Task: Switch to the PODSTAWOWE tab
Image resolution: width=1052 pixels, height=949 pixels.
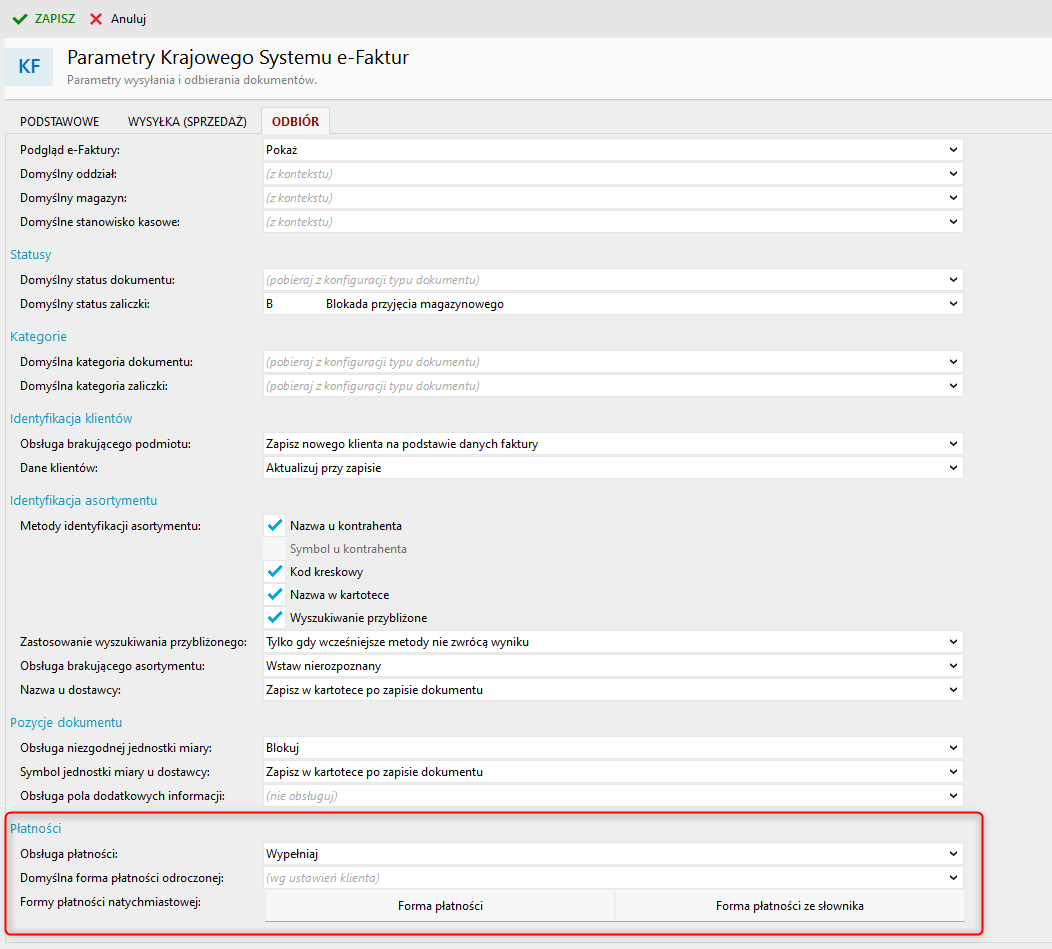Action: tap(60, 122)
